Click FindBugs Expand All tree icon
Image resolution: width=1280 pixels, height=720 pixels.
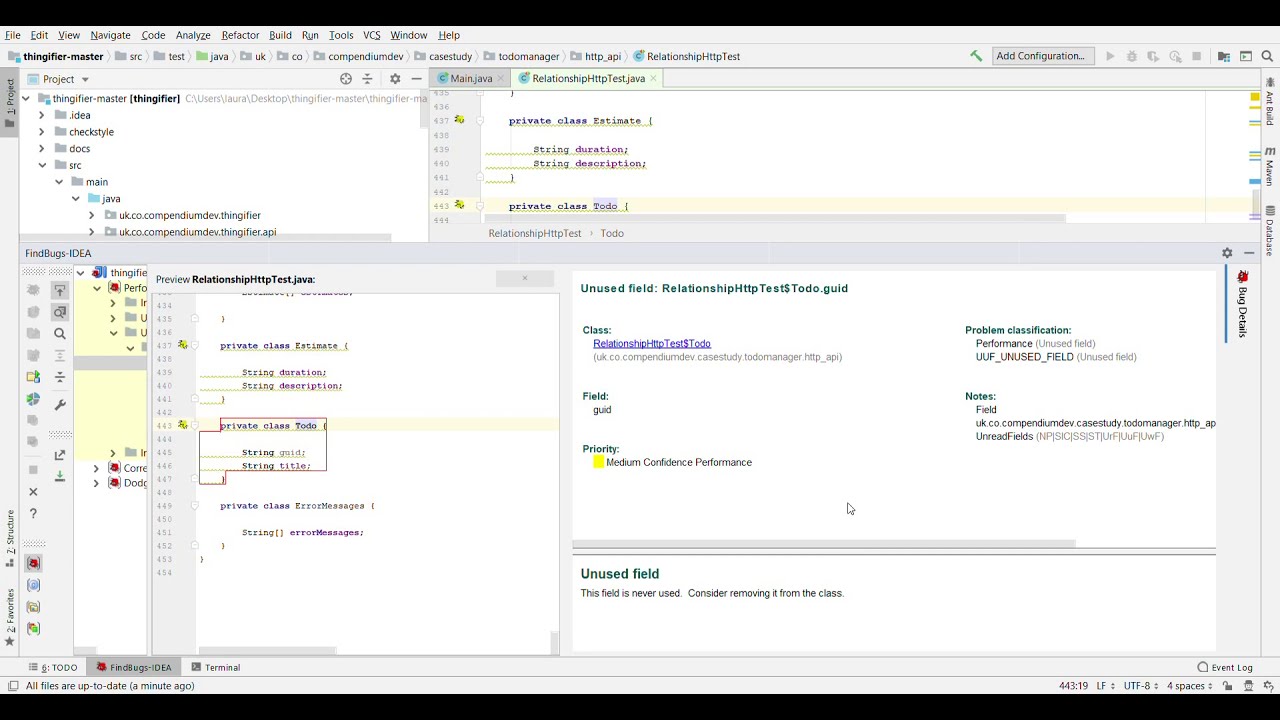tap(60, 355)
